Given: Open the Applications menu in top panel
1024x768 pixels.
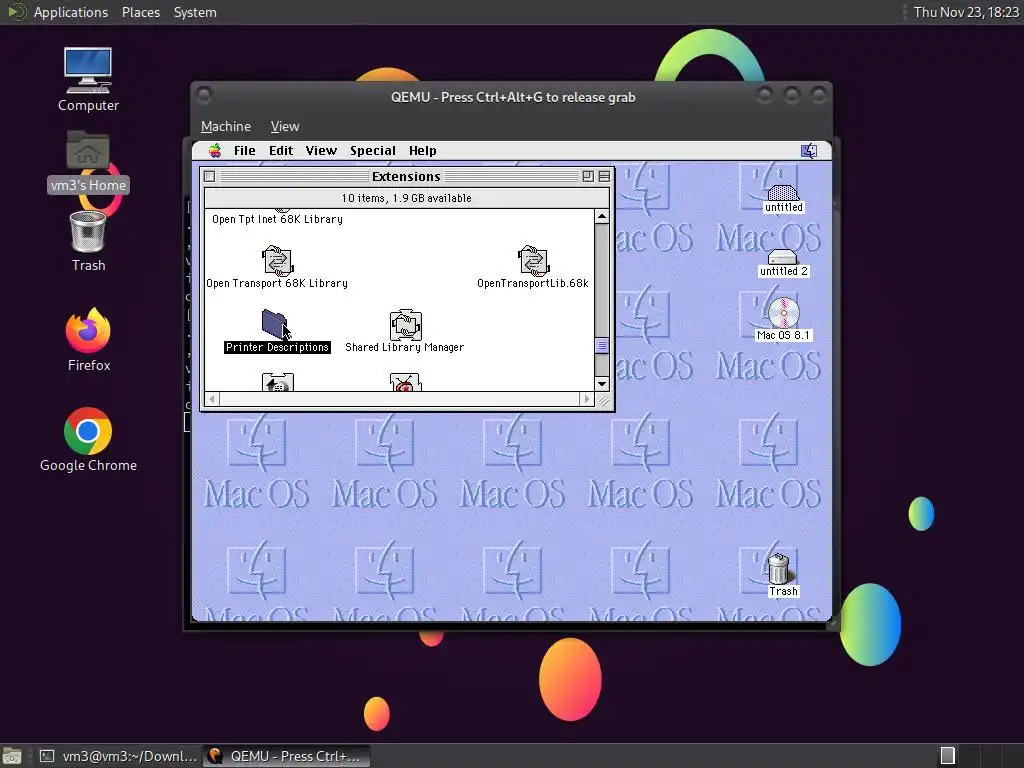Looking at the screenshot, I should pos(71,12).
